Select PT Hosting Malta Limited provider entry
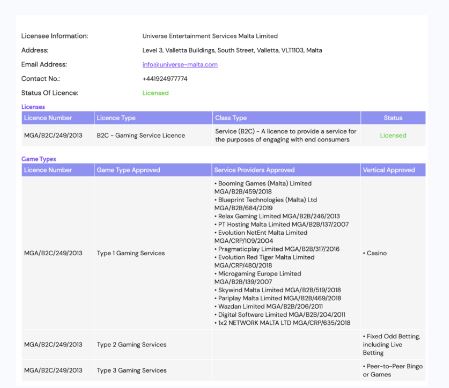The image size is (449, 388). (x=281, y=224)
